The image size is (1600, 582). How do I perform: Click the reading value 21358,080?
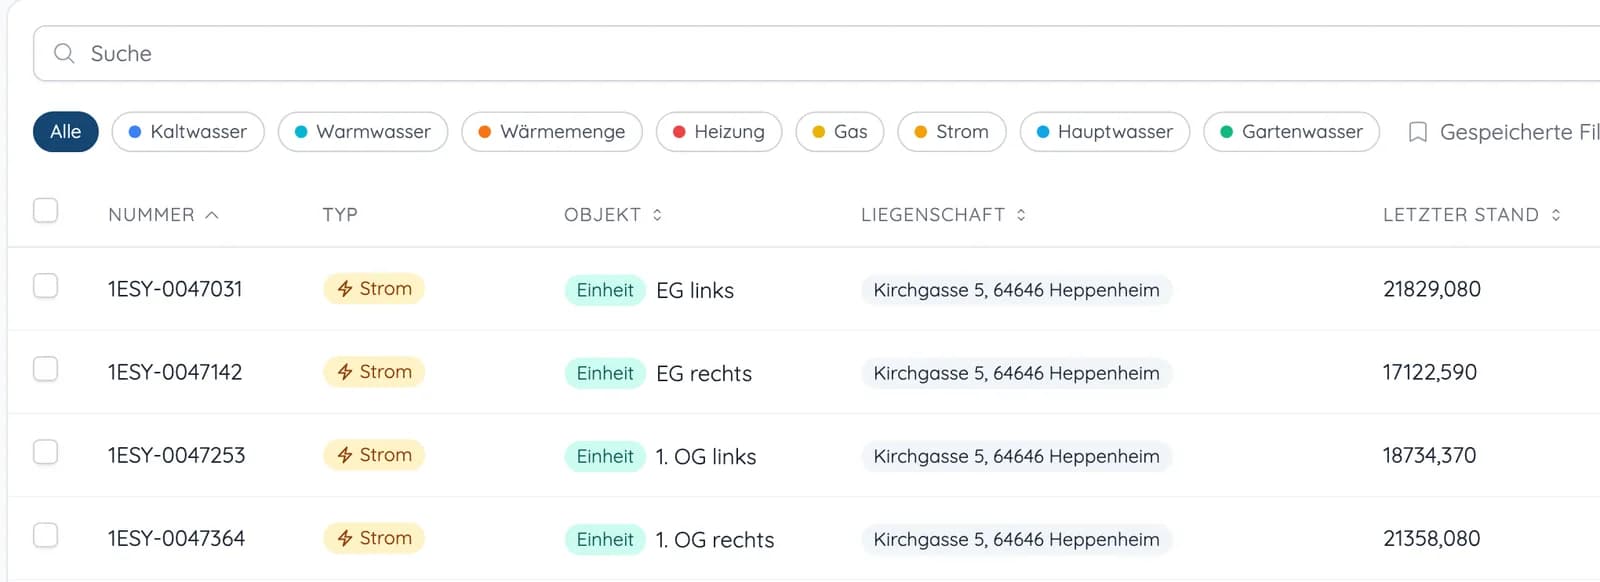coord(1432,538)
